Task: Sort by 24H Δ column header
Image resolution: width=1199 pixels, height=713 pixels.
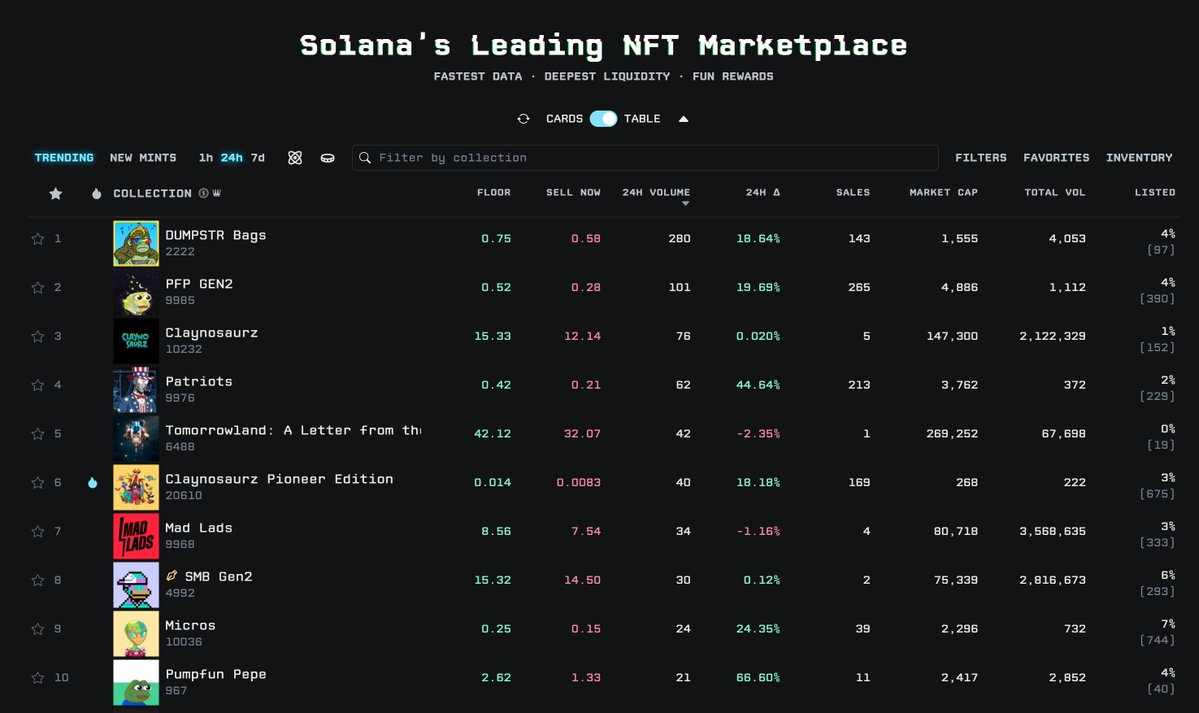Action: [763, 193]
